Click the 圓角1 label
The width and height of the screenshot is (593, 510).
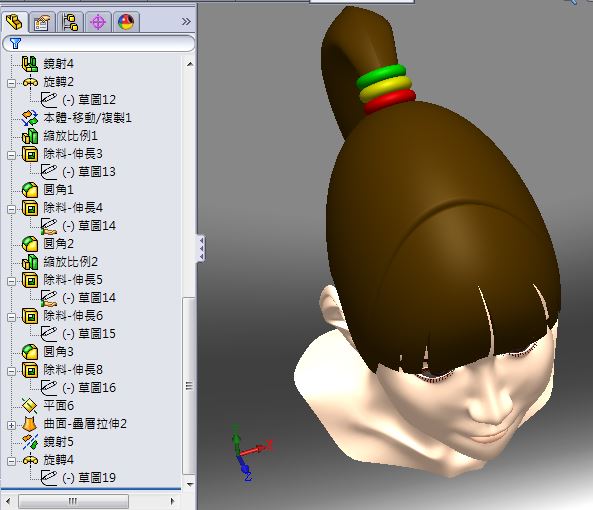pyautogui.click(x=58, y=190)
